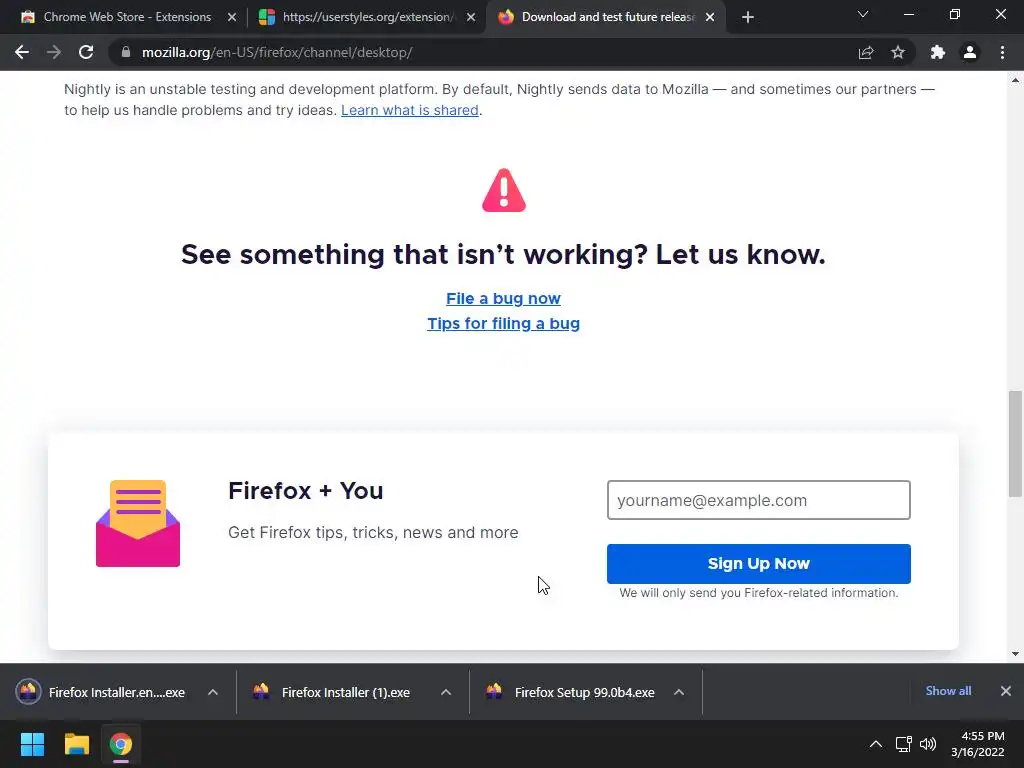Focus the yourname@example.com email field
Screen dimensions: 1024x768
[758, 500]
